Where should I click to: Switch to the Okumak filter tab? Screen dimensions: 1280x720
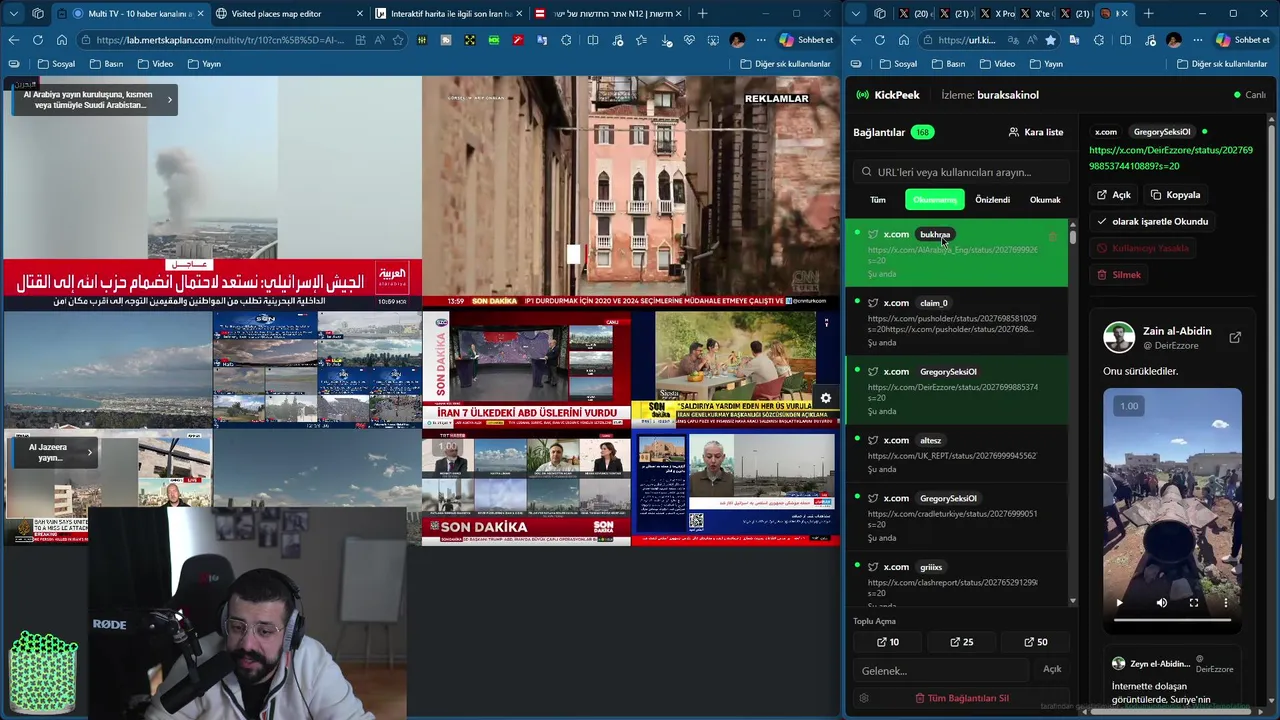point(1045,200)
